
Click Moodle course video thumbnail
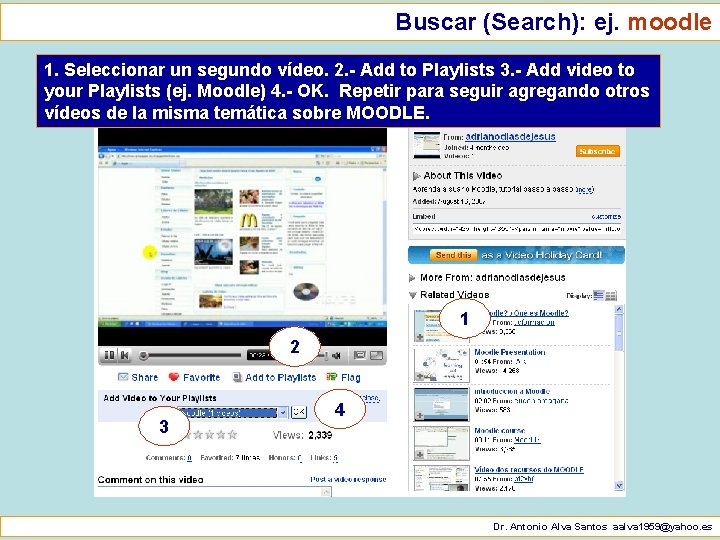tap(441, 444)
